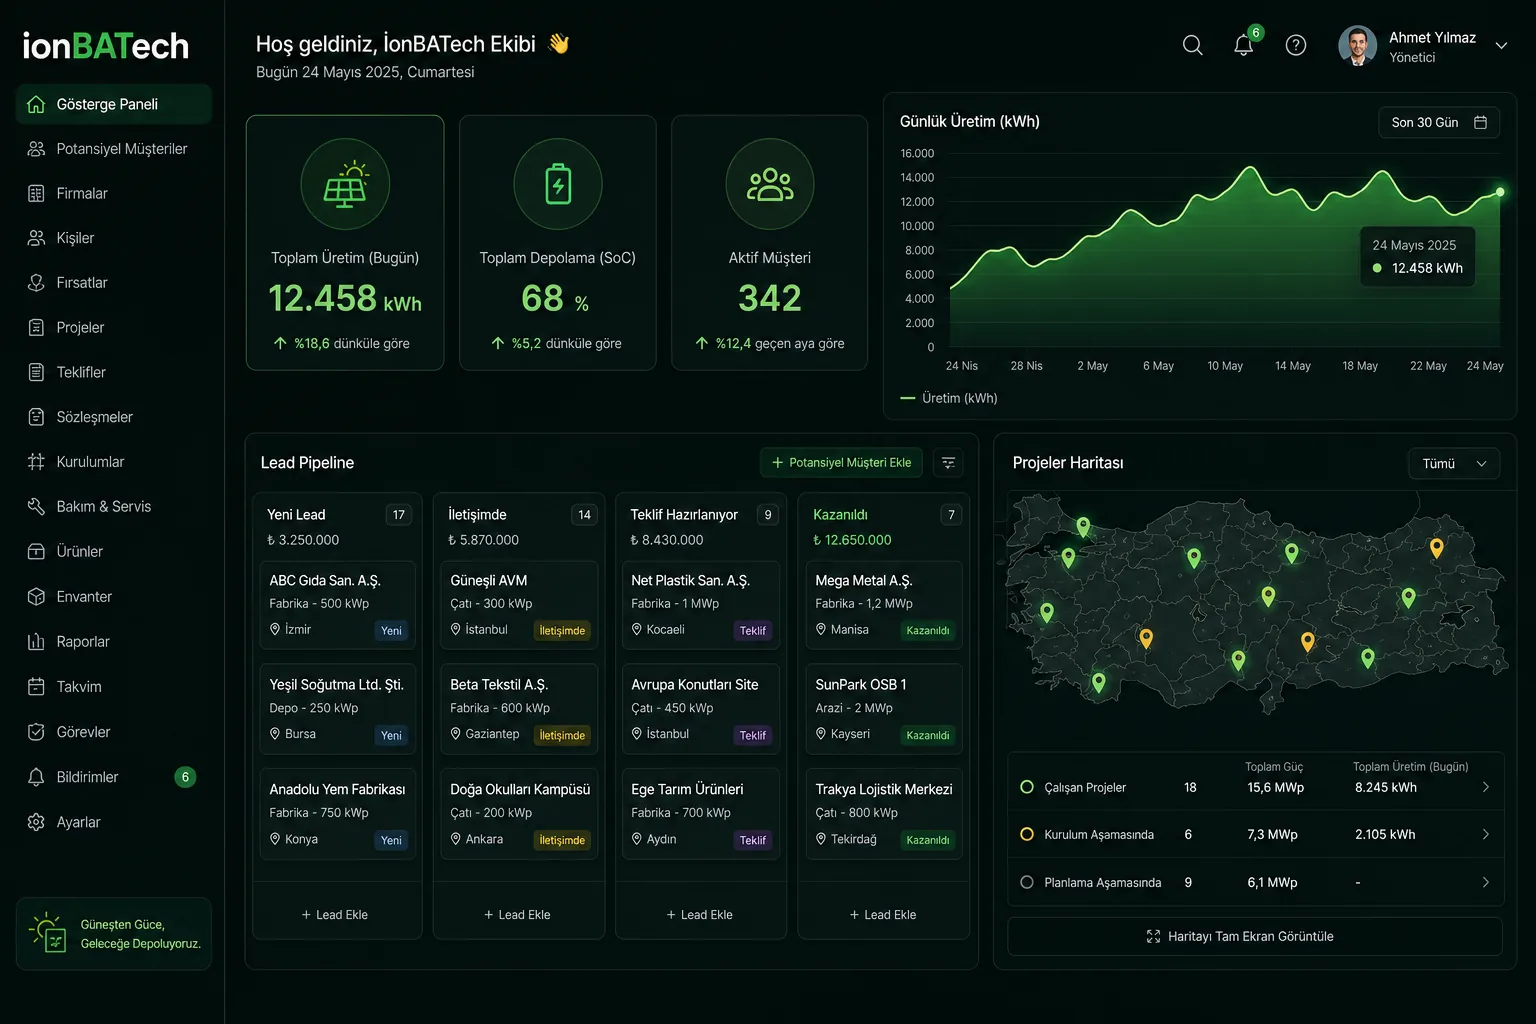Image resolution: width=1536 pixels, height=1024 pixels.
Task: Expand the Planlama Aşamasında row arrow
Action: [1485, 882]
